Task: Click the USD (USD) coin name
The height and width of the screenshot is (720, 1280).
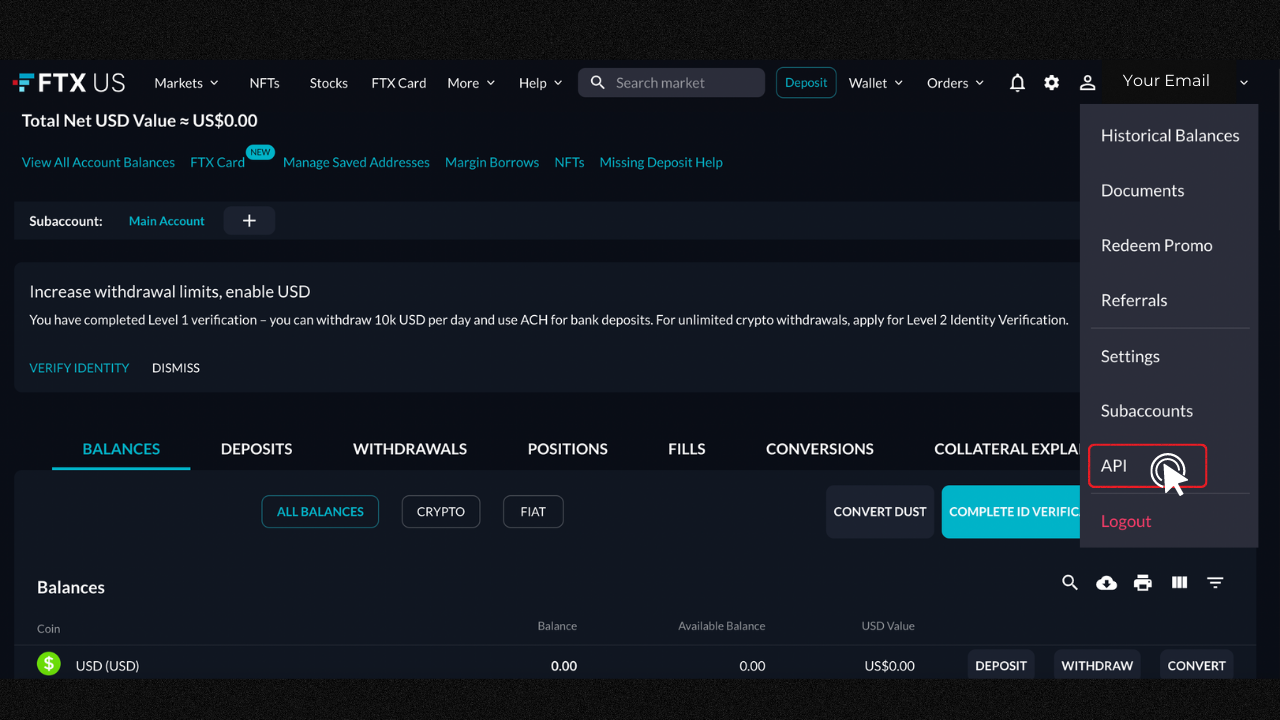Action: tap(107, 665)
